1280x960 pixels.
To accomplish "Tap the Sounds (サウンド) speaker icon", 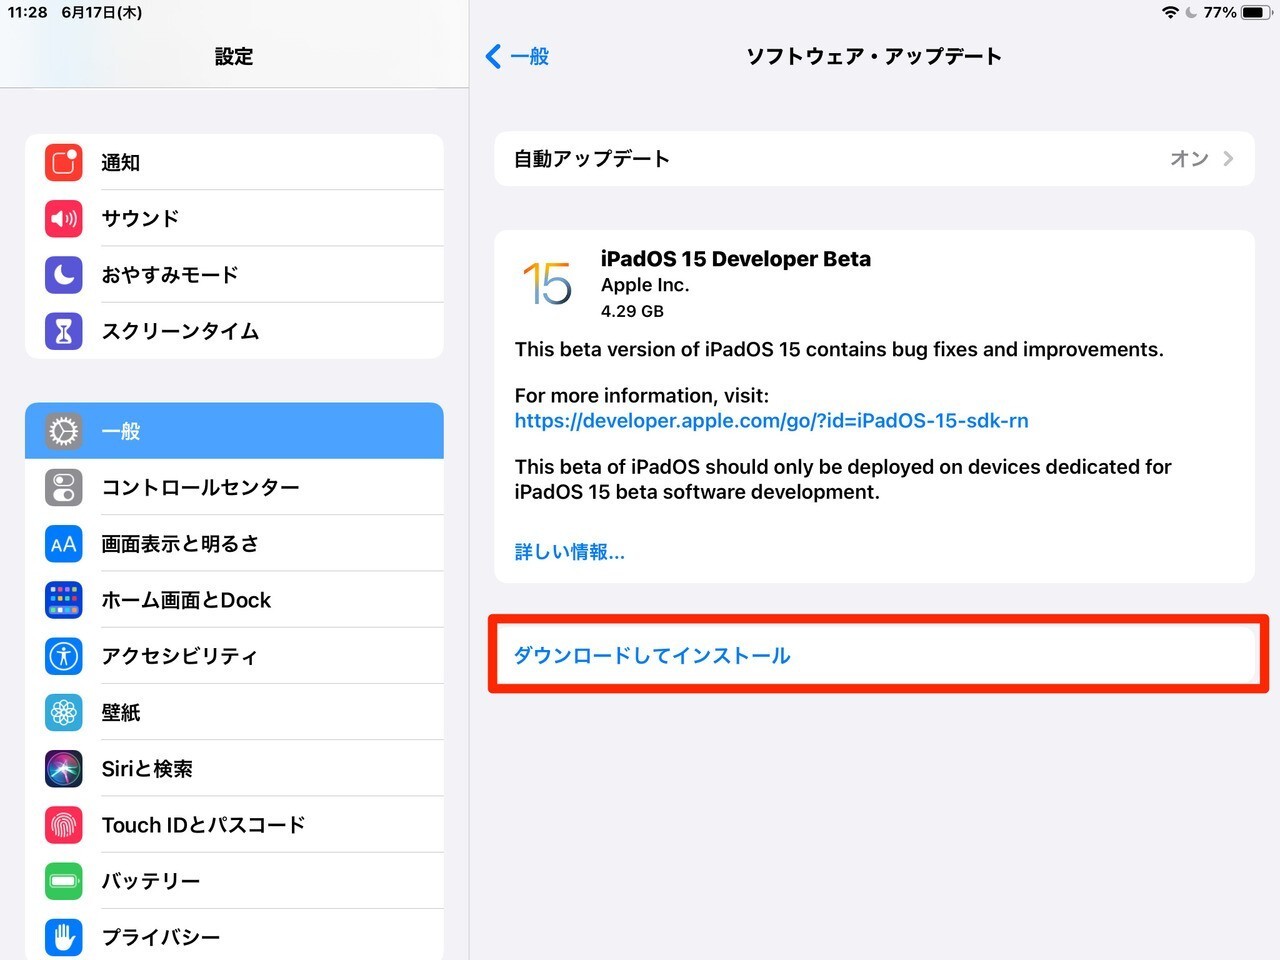I will (x=64, y=218).
